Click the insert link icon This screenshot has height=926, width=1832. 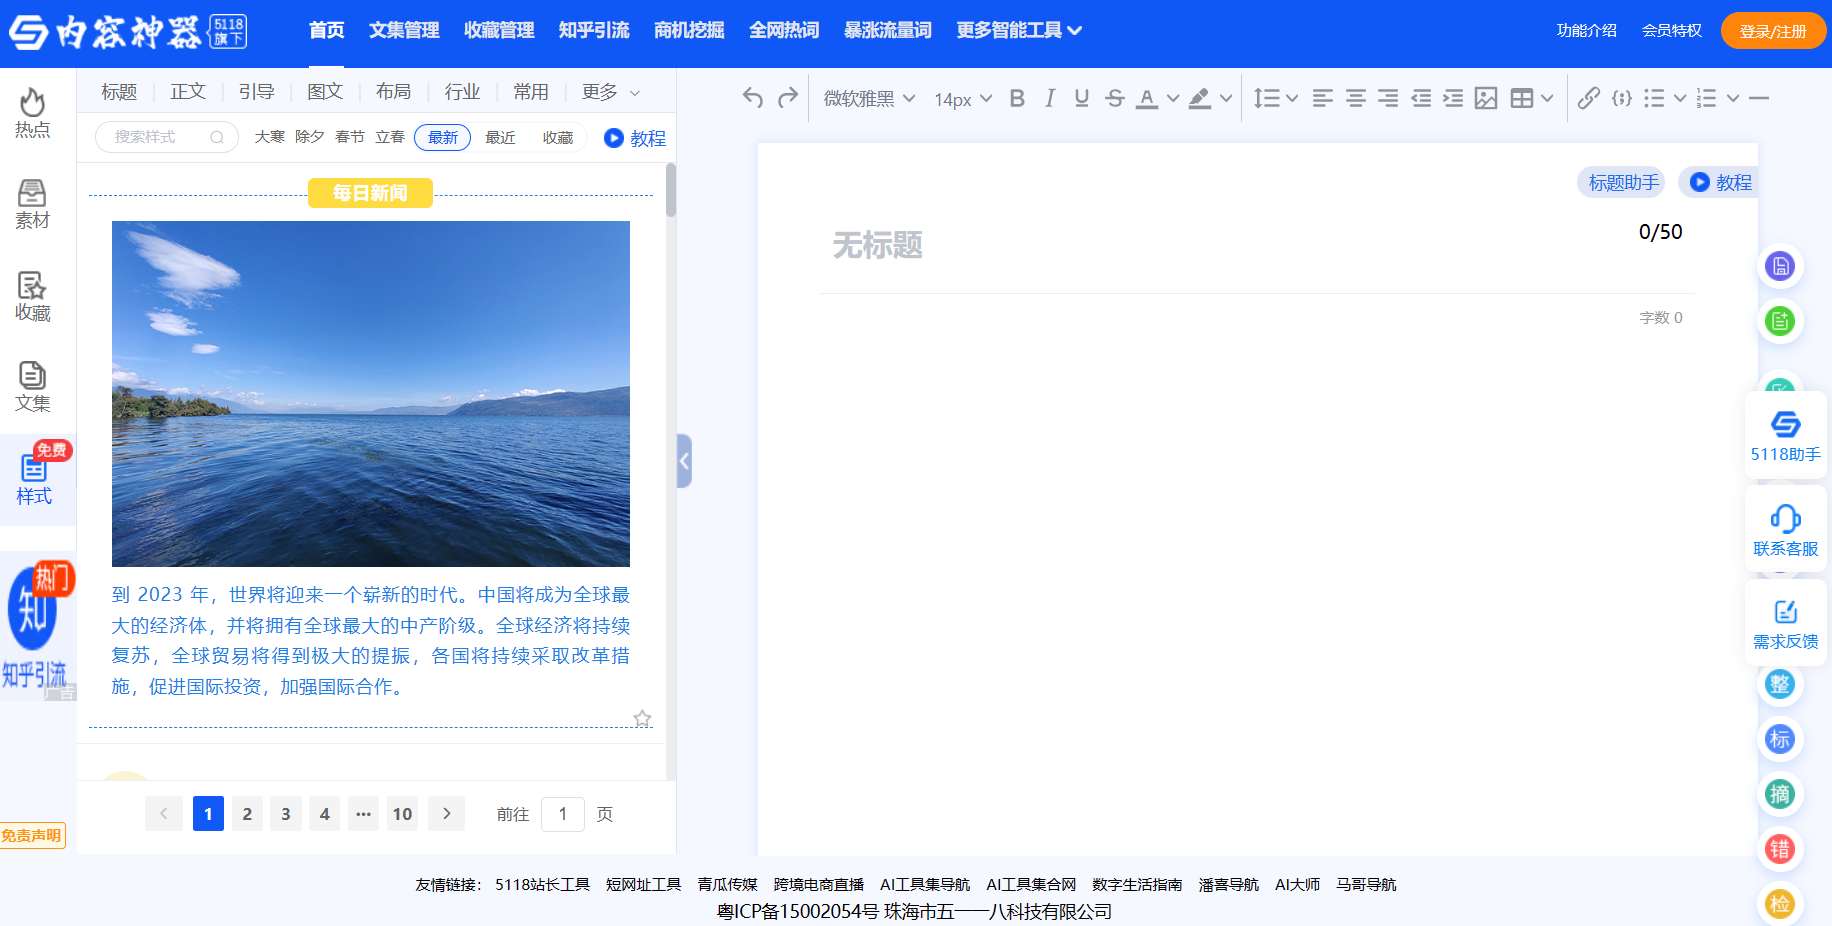(1590, 98)
